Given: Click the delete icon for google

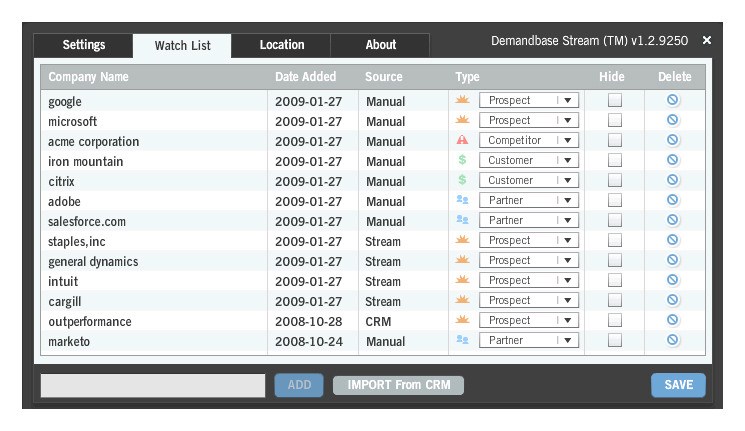Looking at the screenshot, I should coord(672,100).
